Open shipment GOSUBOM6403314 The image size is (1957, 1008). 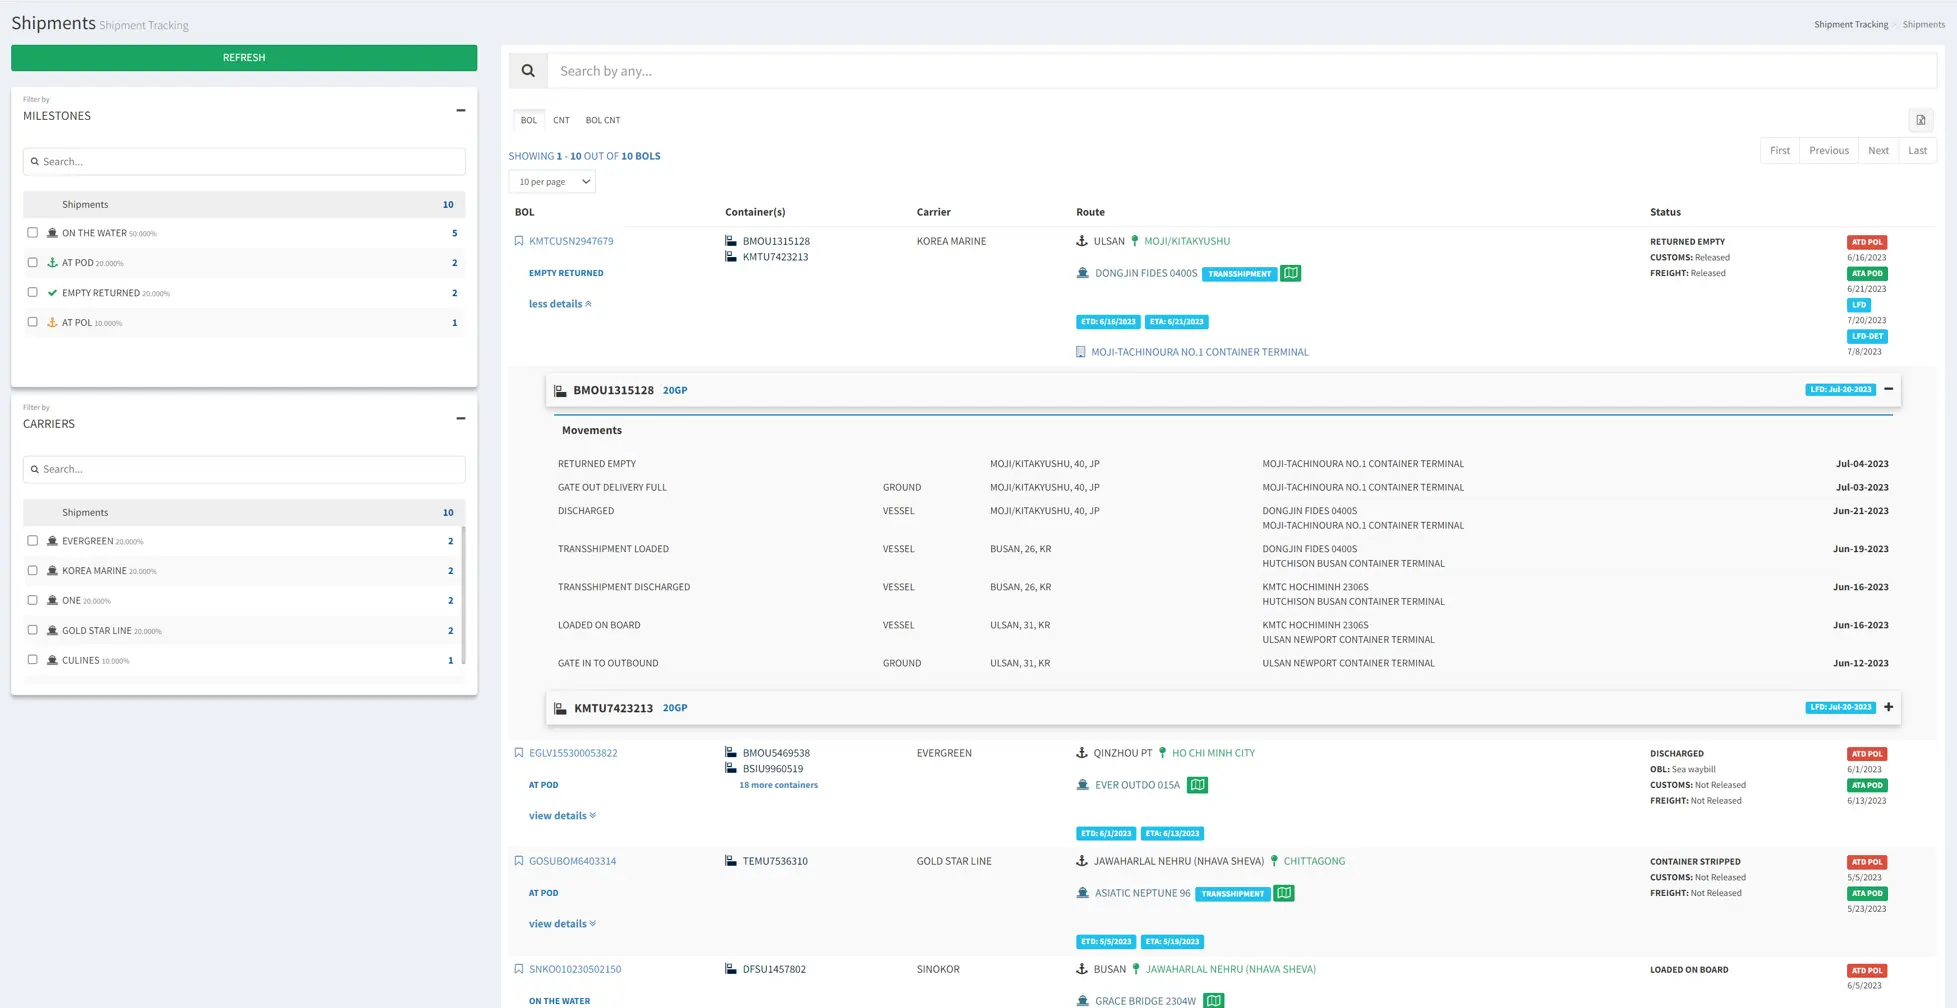pos(572,860)
